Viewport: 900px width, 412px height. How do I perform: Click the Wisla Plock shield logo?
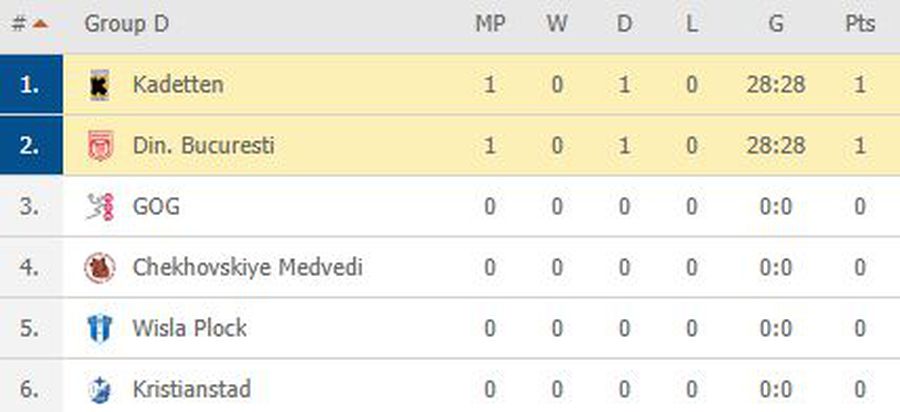tap(100, 329)
